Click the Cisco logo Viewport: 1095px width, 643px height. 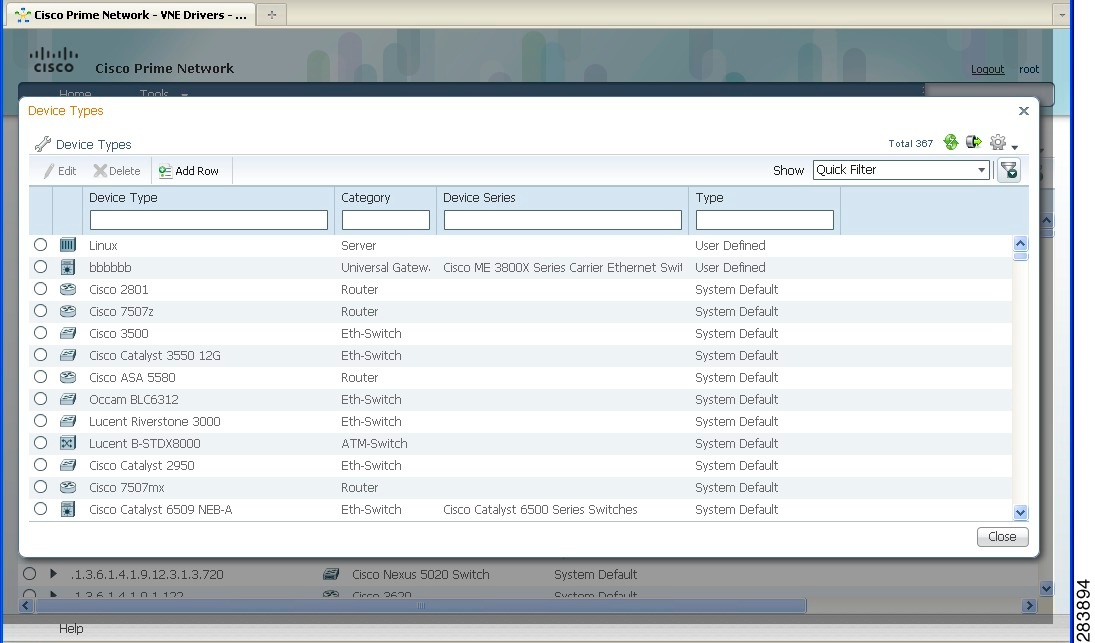point(54,60)
